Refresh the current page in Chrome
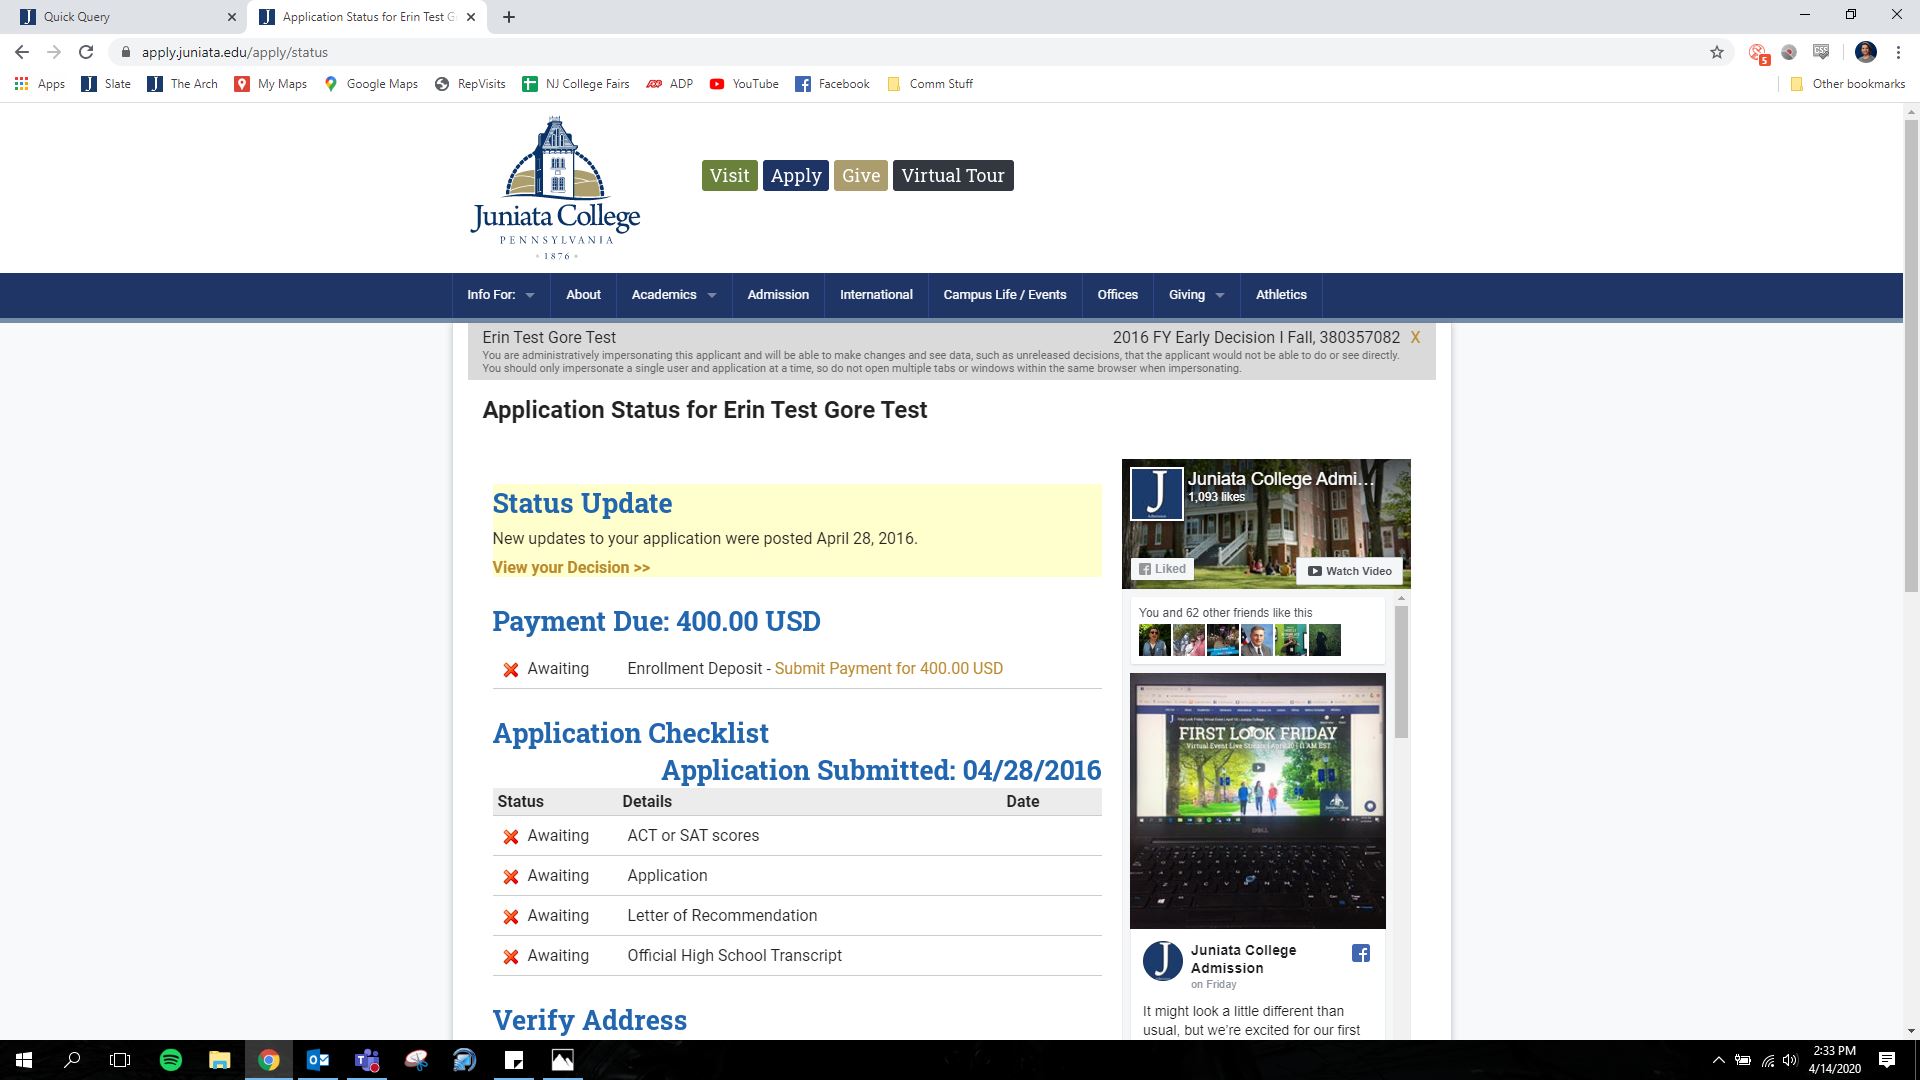This screenshot has width=1920, height=1080. coord(86,51)
